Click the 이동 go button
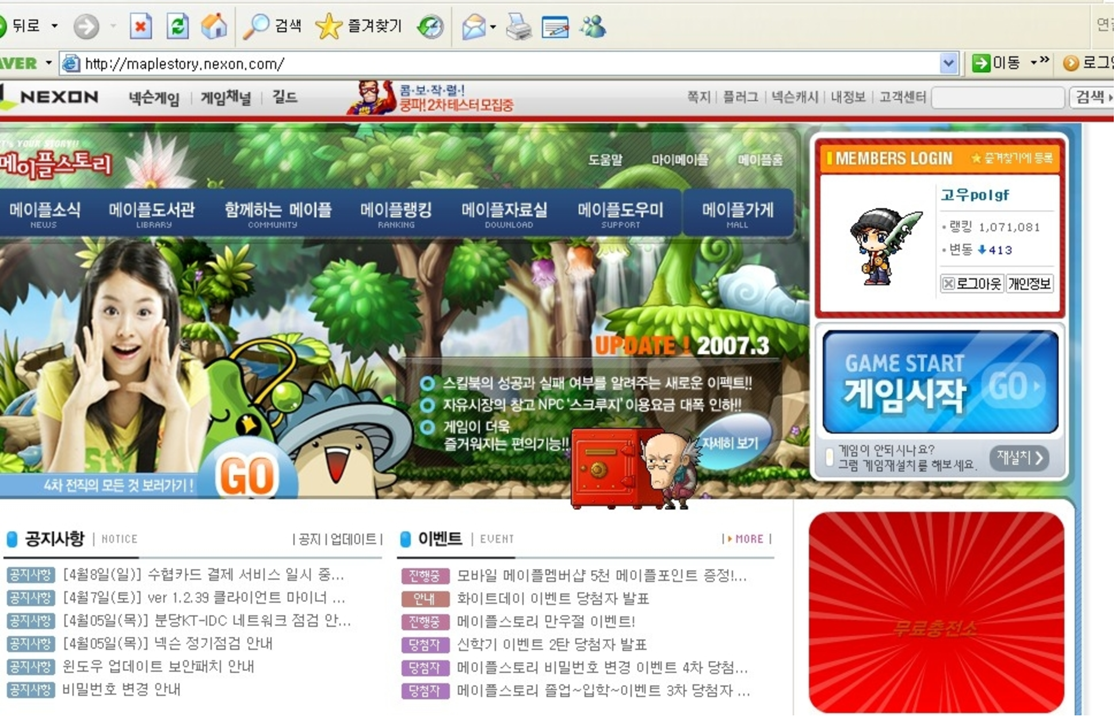The image size is (1115, 720). 996,63
